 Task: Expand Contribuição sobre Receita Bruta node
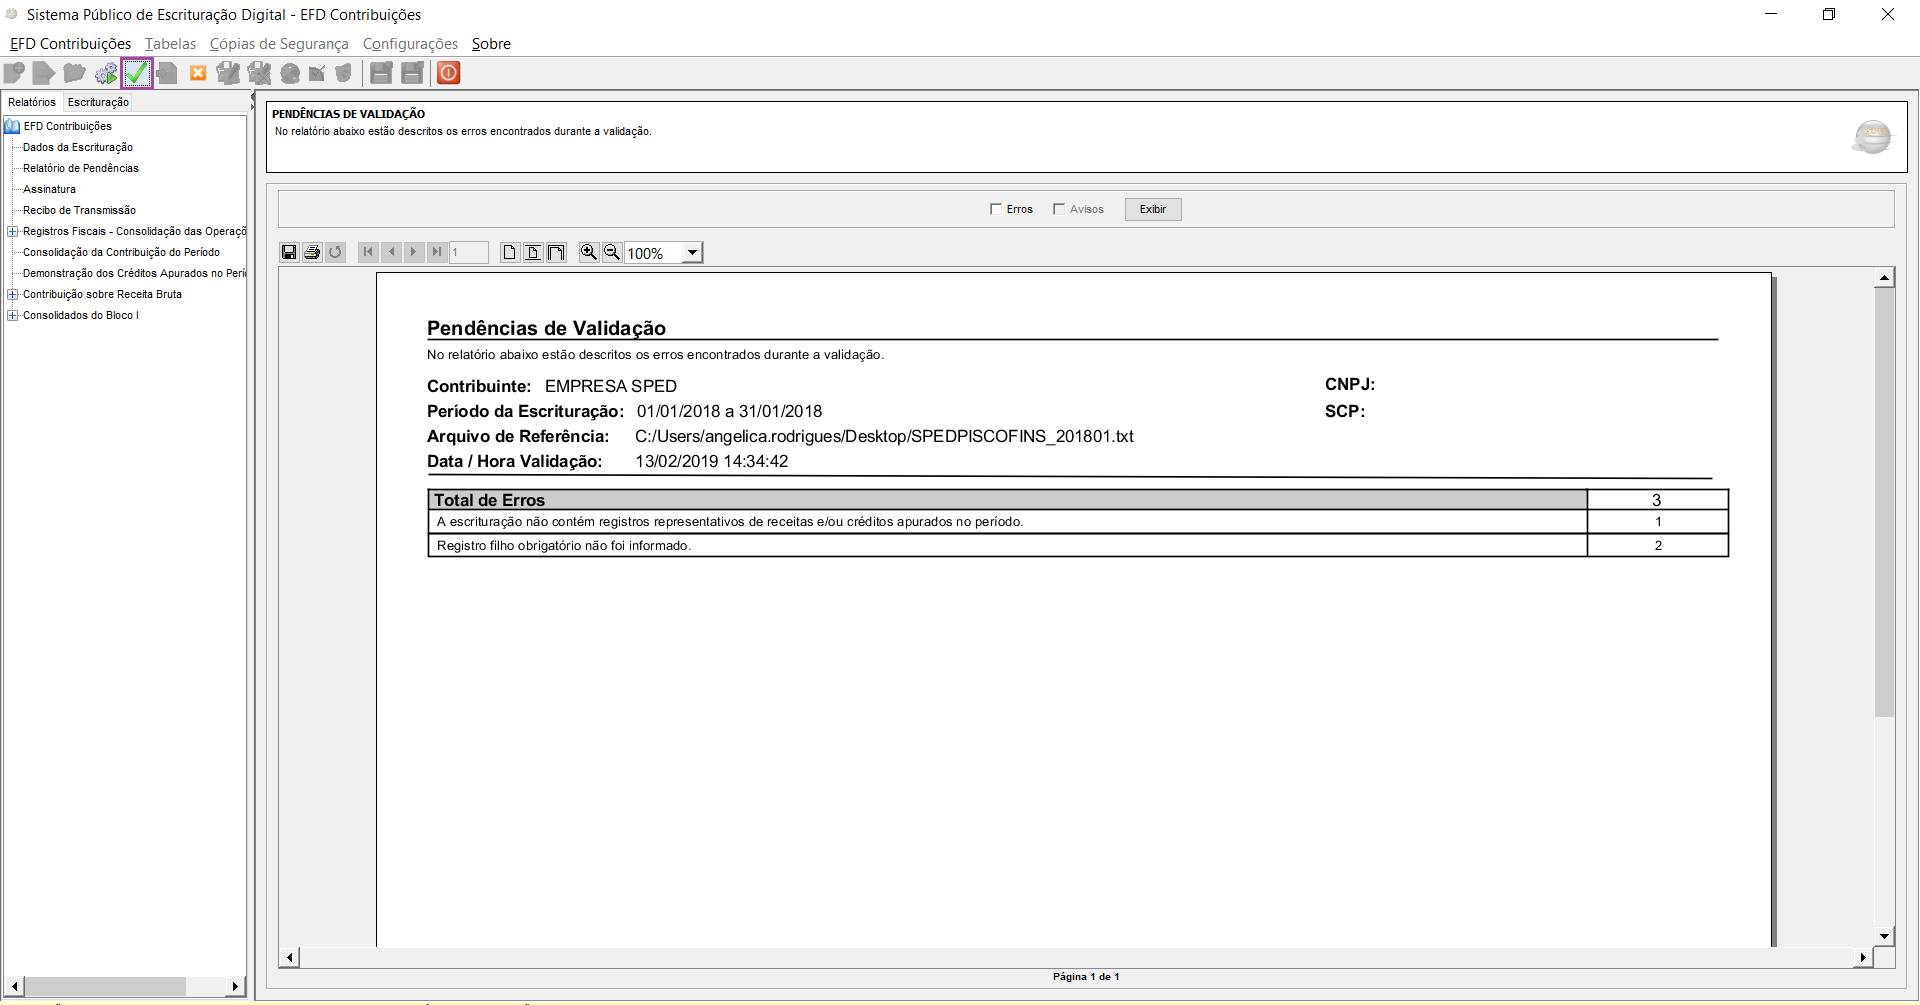13,294
